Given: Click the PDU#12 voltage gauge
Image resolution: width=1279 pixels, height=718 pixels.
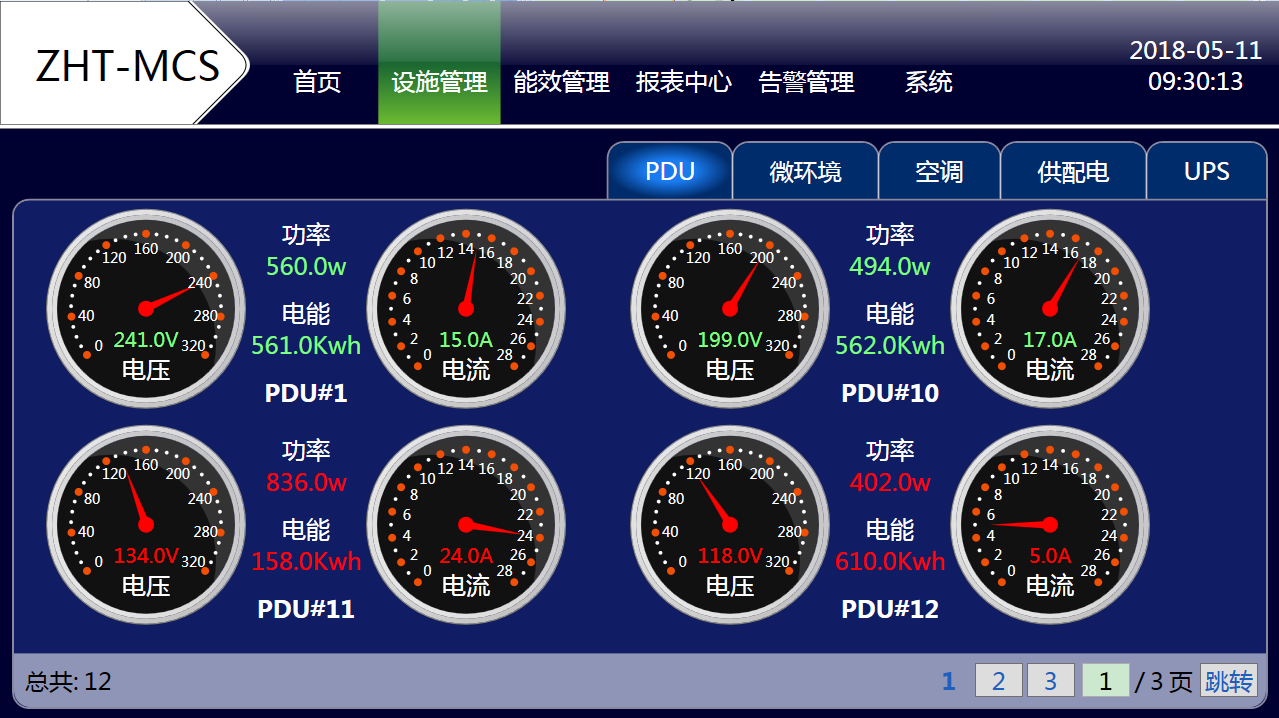Looking at the screenshot, I should (x=730, y=524).
